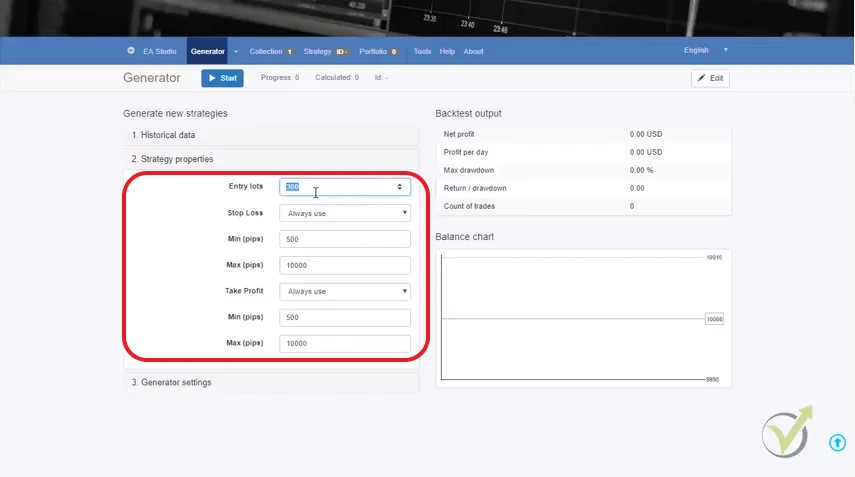The image size is (855, 477).
Task: Click the green checkmark logo
Action: click(785, 433)
